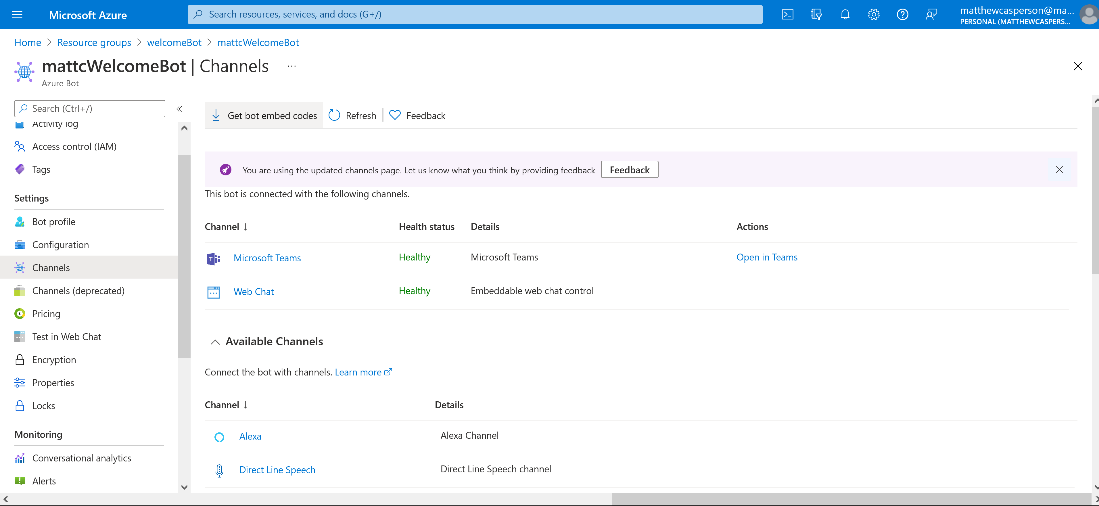Click the Health status column header
Image resolution: width=1099 pixels, height=506 pixels.
(x=427, y=226)
